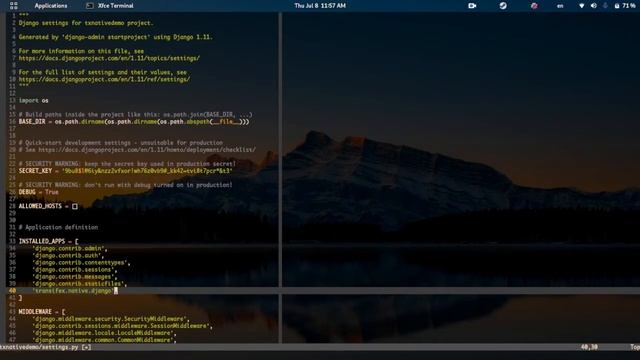
Task: Click the 'django.contrib.admin' entry
Action: [70, 248]
